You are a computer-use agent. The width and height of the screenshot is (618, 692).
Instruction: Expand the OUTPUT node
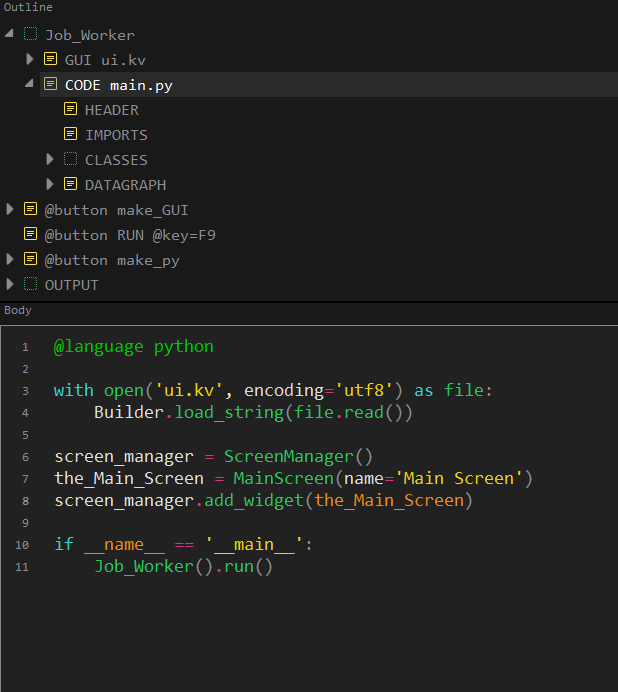coord(10,284)
